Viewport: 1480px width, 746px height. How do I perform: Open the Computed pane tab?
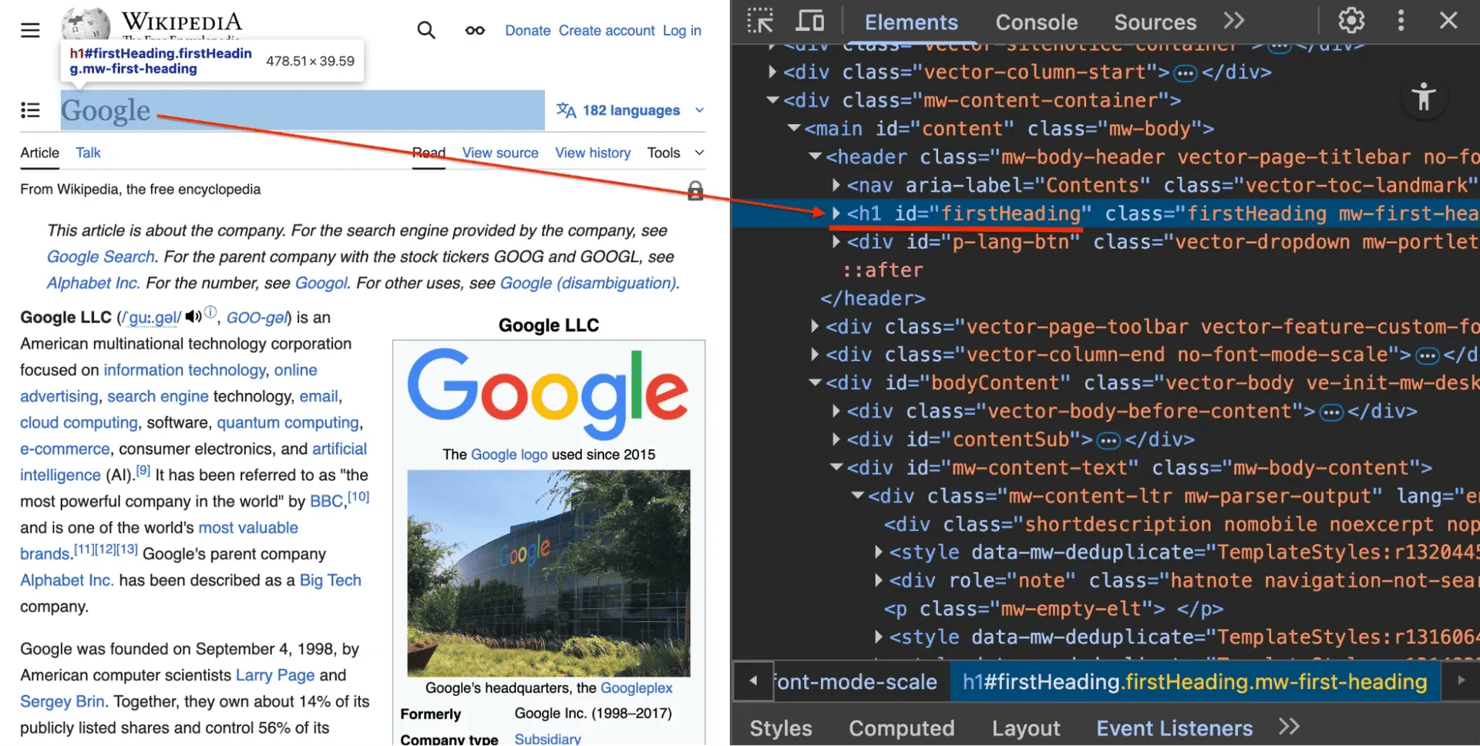pyautogui.click(x=902, y=728)
